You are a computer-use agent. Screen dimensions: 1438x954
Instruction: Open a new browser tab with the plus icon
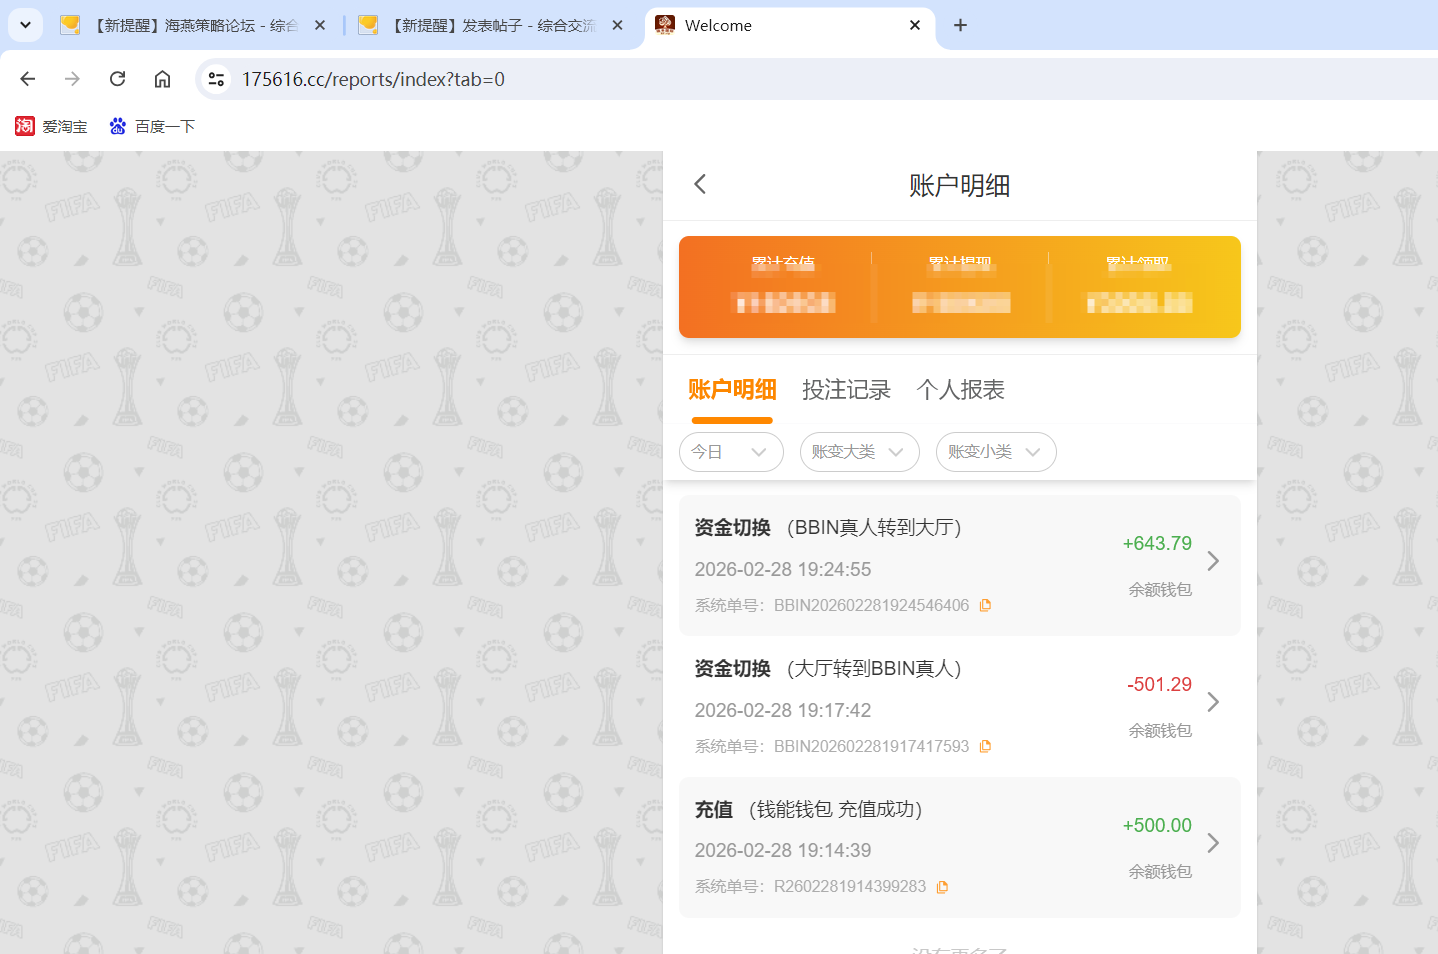coord(960,25)
